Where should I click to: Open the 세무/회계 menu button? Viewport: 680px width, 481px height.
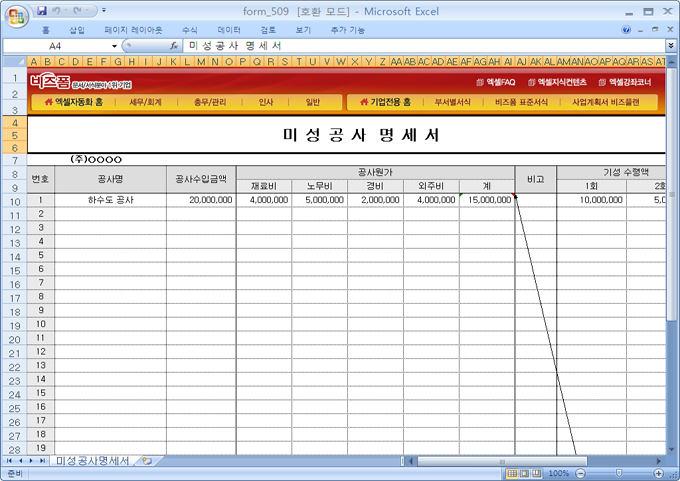[145, 102]
